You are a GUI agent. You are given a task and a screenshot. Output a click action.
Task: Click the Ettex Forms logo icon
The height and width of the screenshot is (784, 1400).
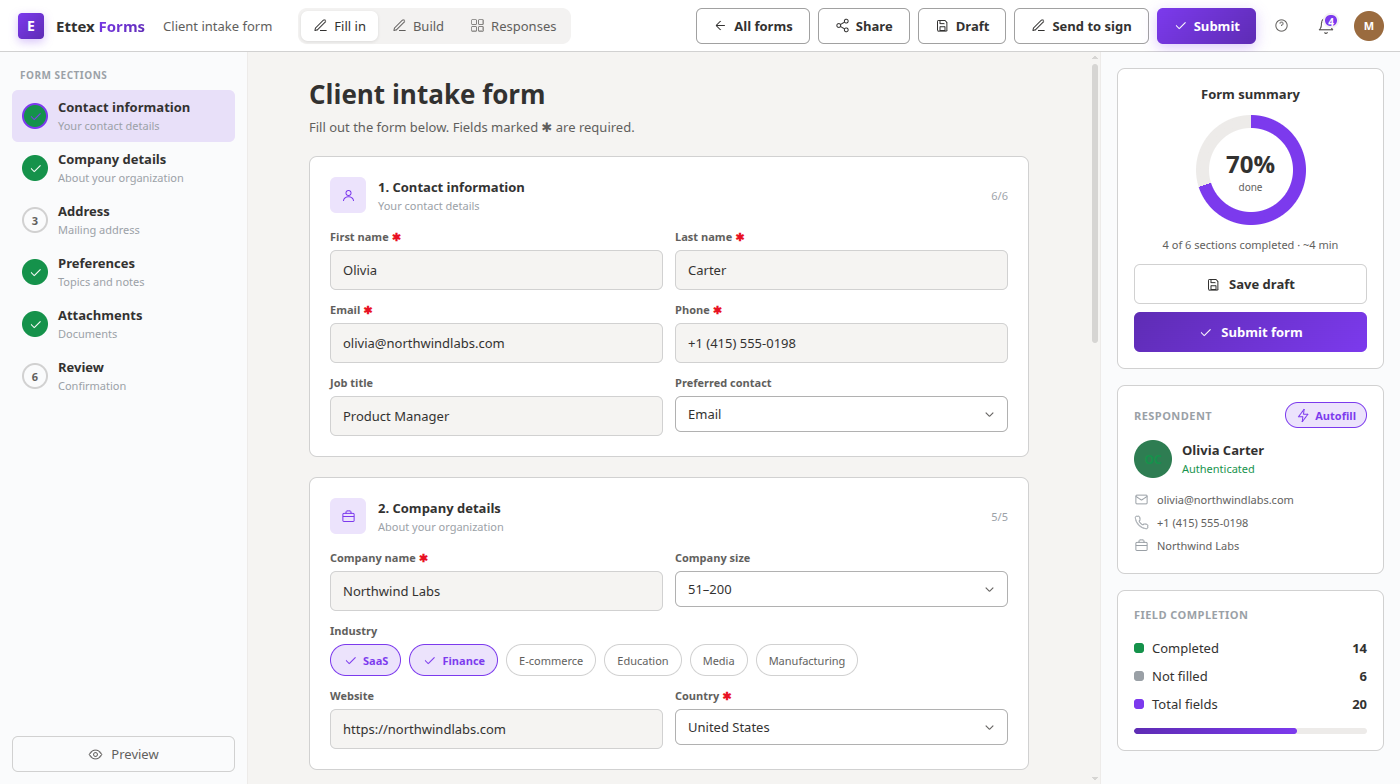pos(31,26)
